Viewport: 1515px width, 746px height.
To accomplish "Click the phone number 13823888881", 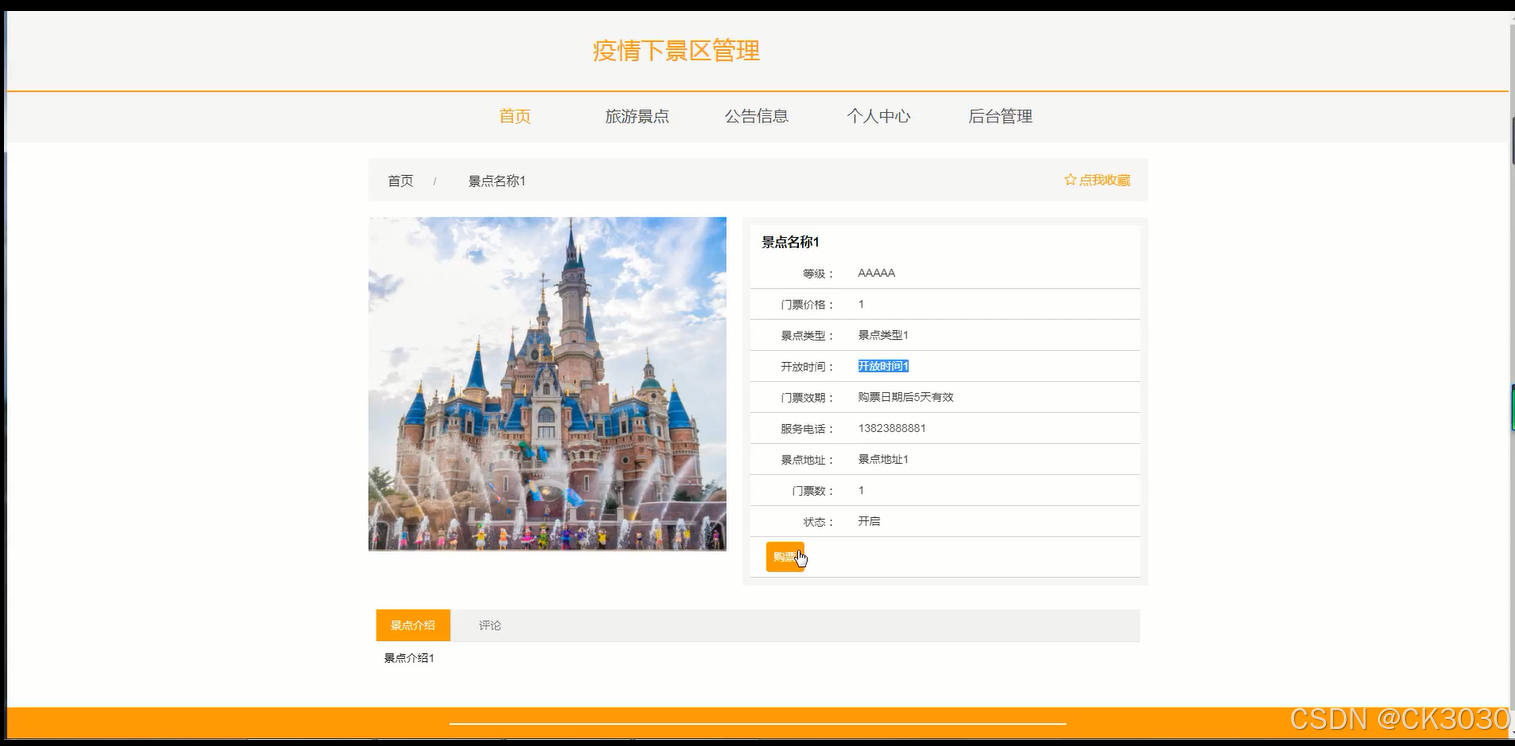I will coord(892,428).
